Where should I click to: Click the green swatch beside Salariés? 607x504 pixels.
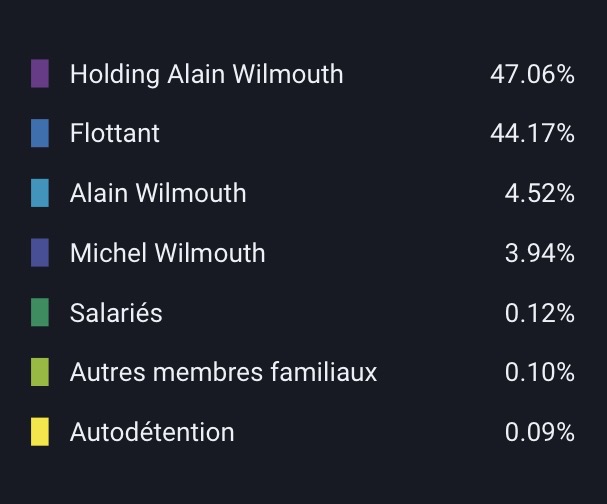click(x=40, y=313)
